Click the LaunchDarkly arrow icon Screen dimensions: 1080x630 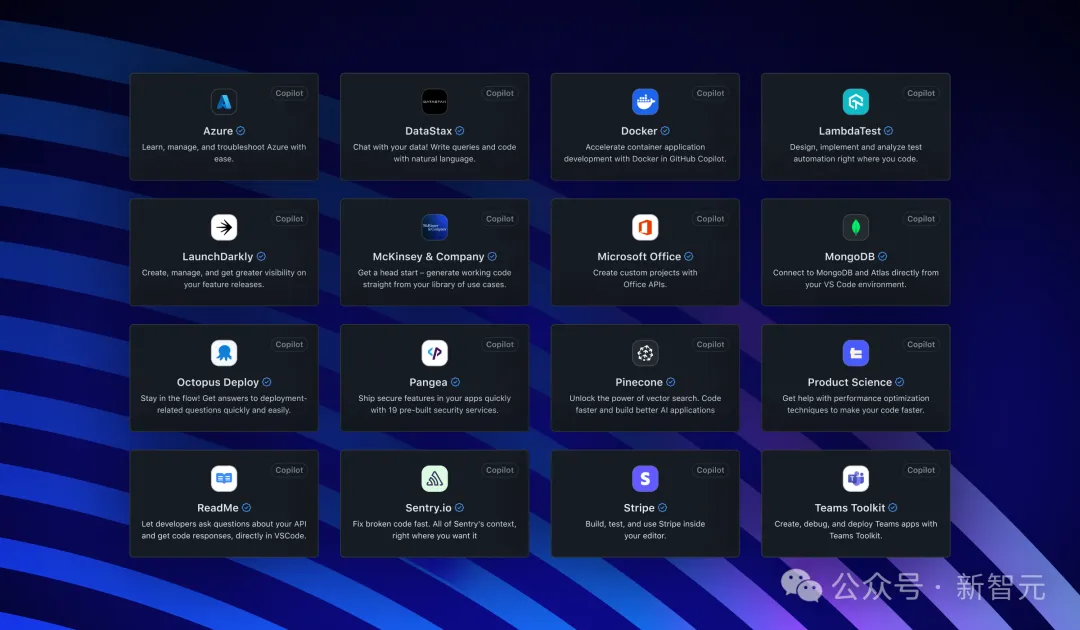224,227
